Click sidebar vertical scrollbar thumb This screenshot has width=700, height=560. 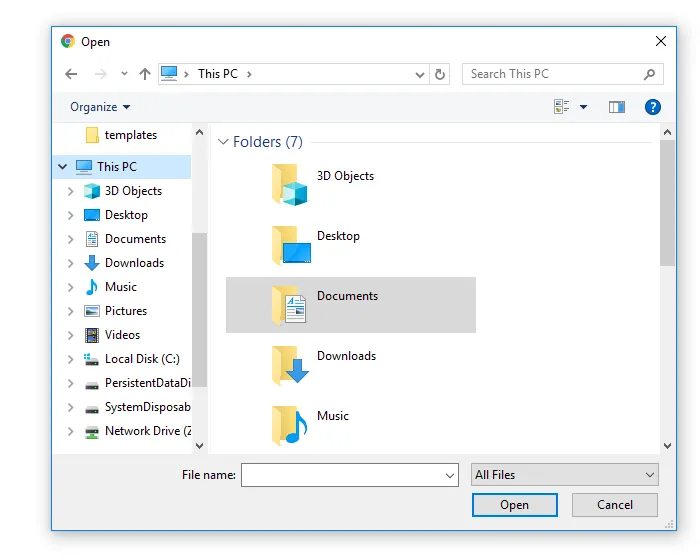click(x=200, y=310)
